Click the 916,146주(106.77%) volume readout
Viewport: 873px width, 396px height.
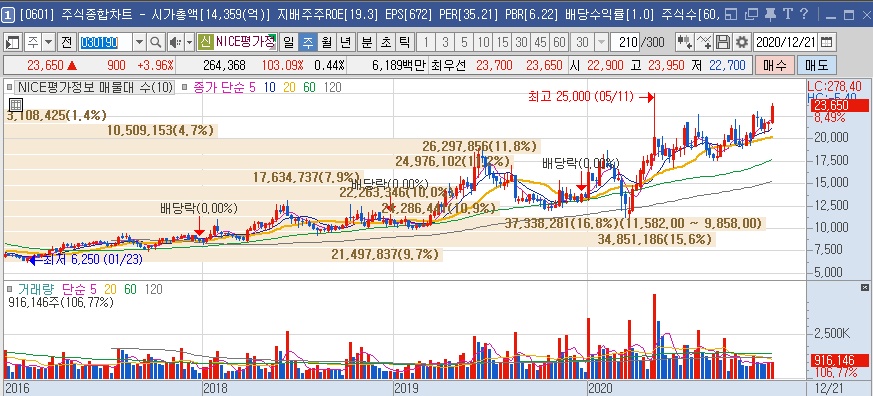(x=61, y=302)
